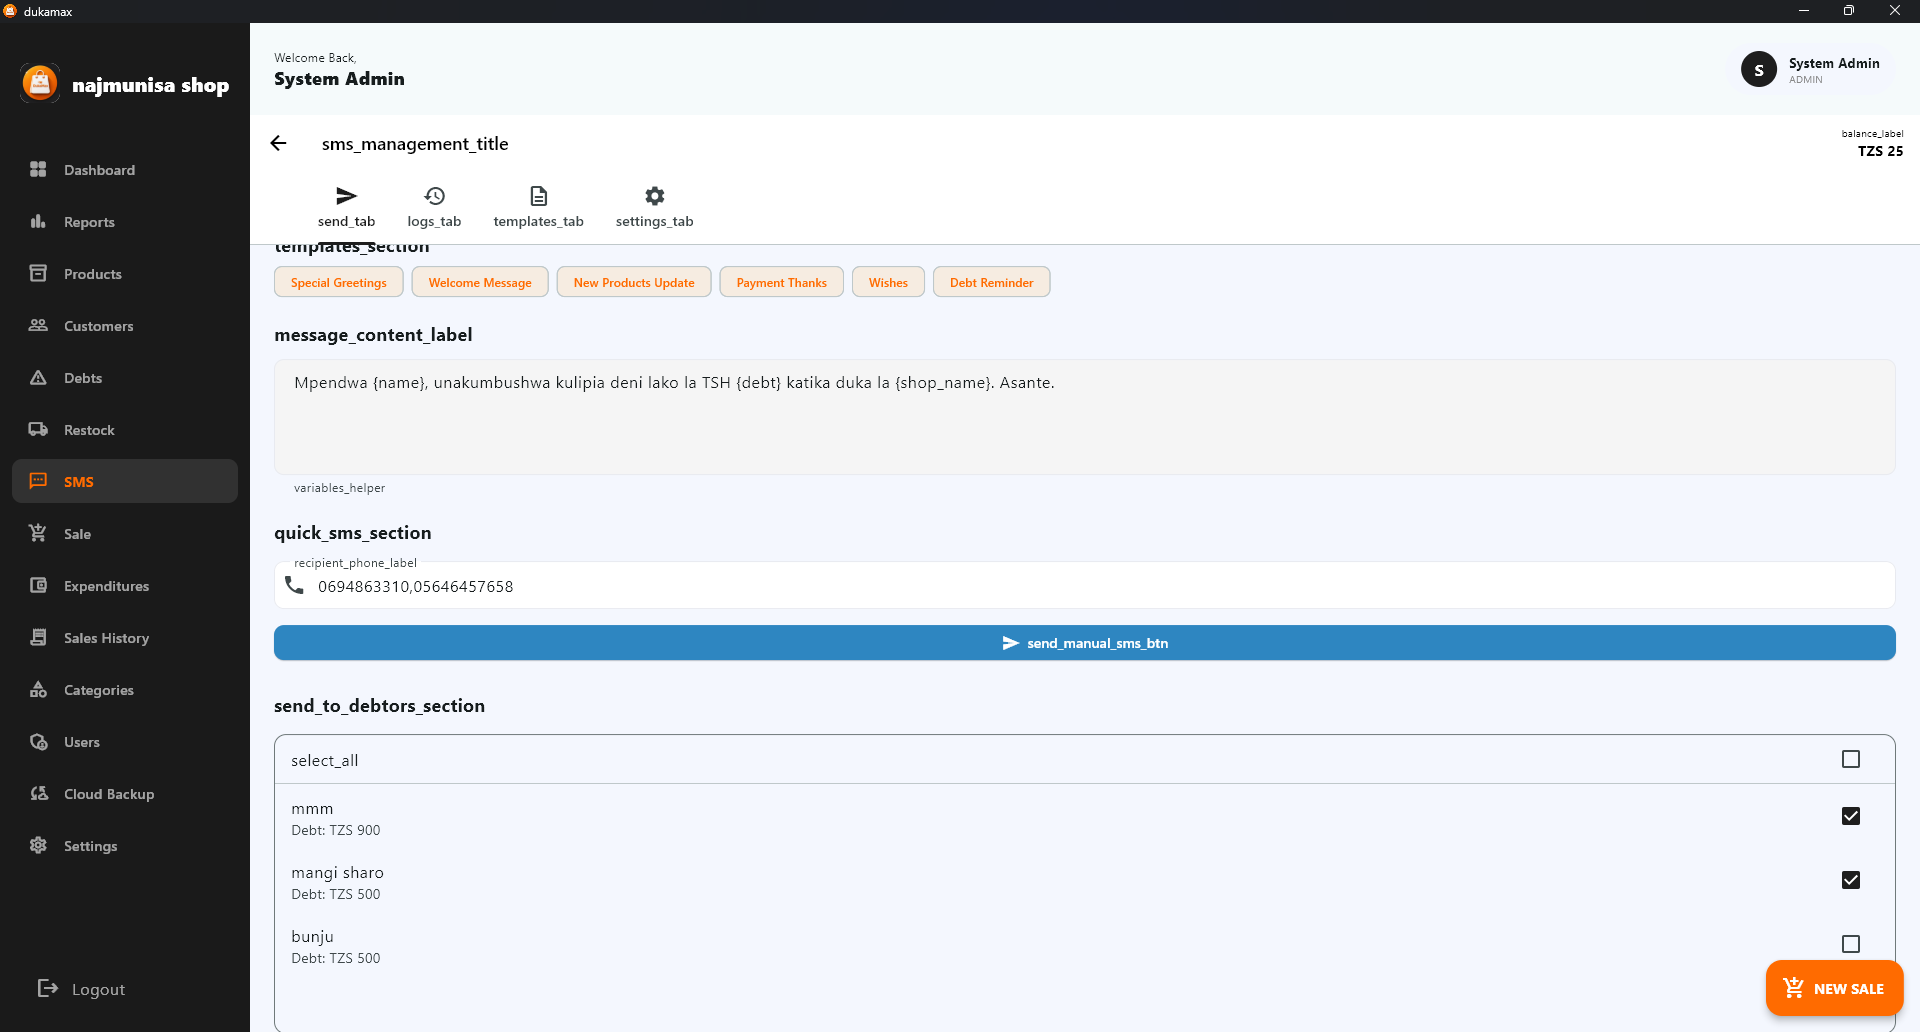Open the Users shield icon
The image size is (1920, 1032).
pyautogui.click(x=38, y=741)
